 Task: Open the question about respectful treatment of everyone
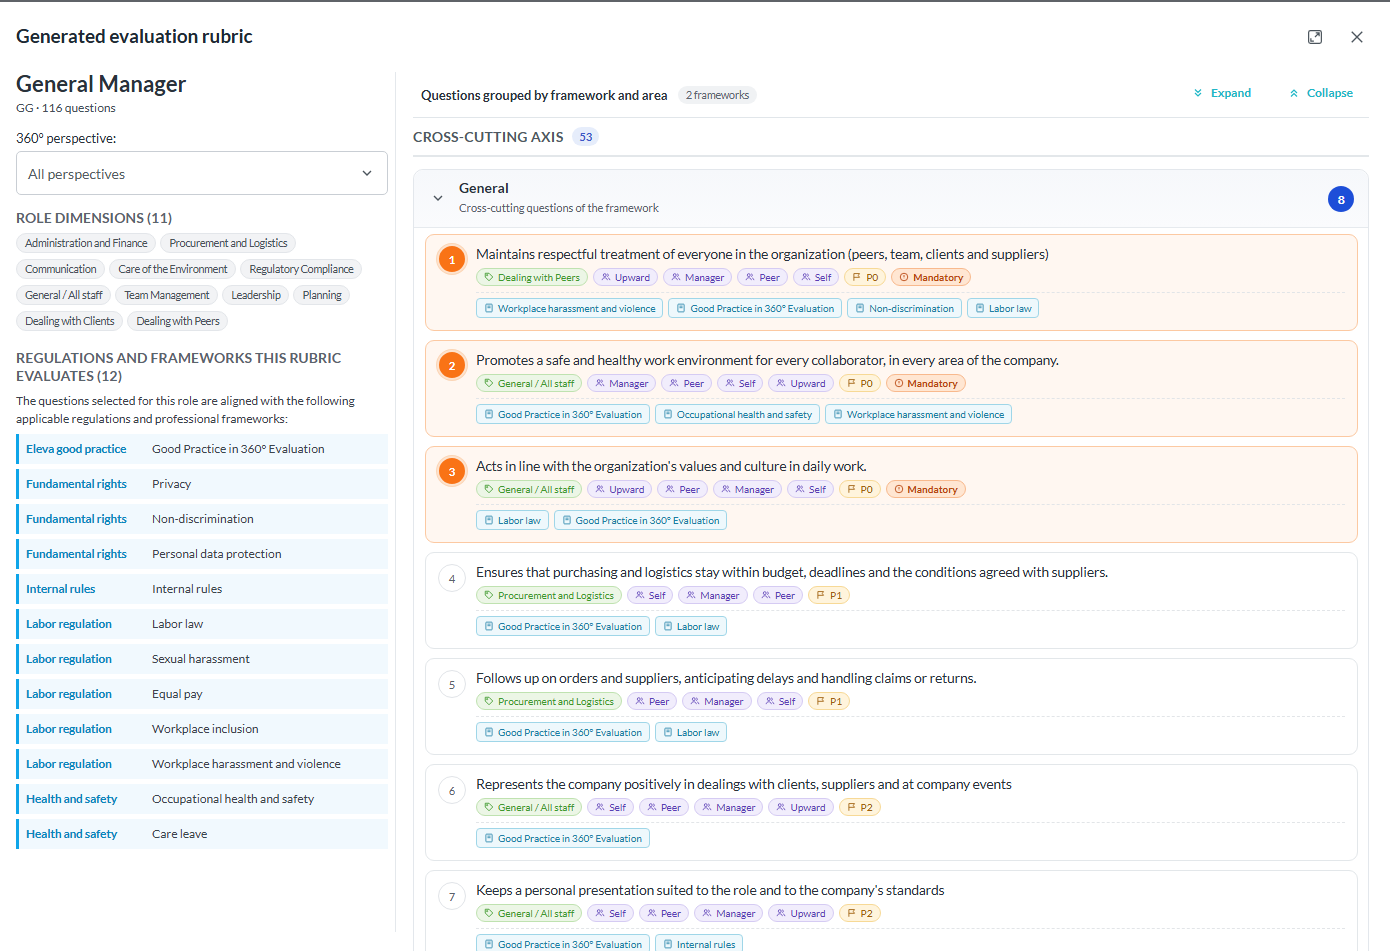tap(762, 254)
